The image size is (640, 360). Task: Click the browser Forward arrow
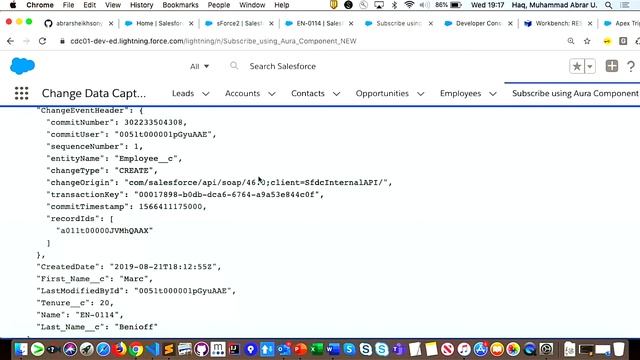pyautogui.click(x=27, y=41)
